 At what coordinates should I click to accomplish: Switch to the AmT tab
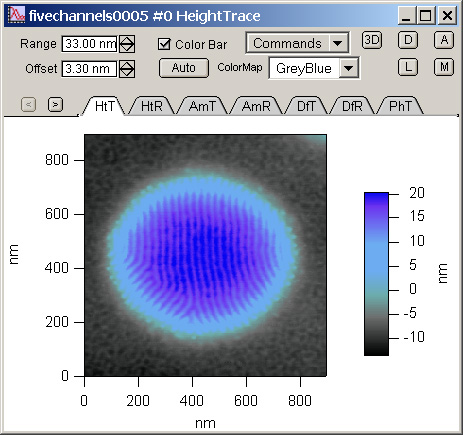(x=202, y=106)
